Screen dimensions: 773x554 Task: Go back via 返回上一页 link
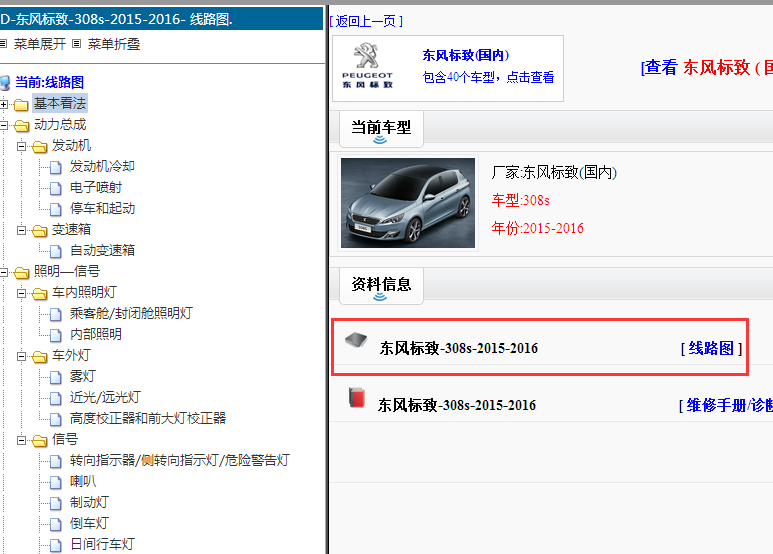coord(366,21)
